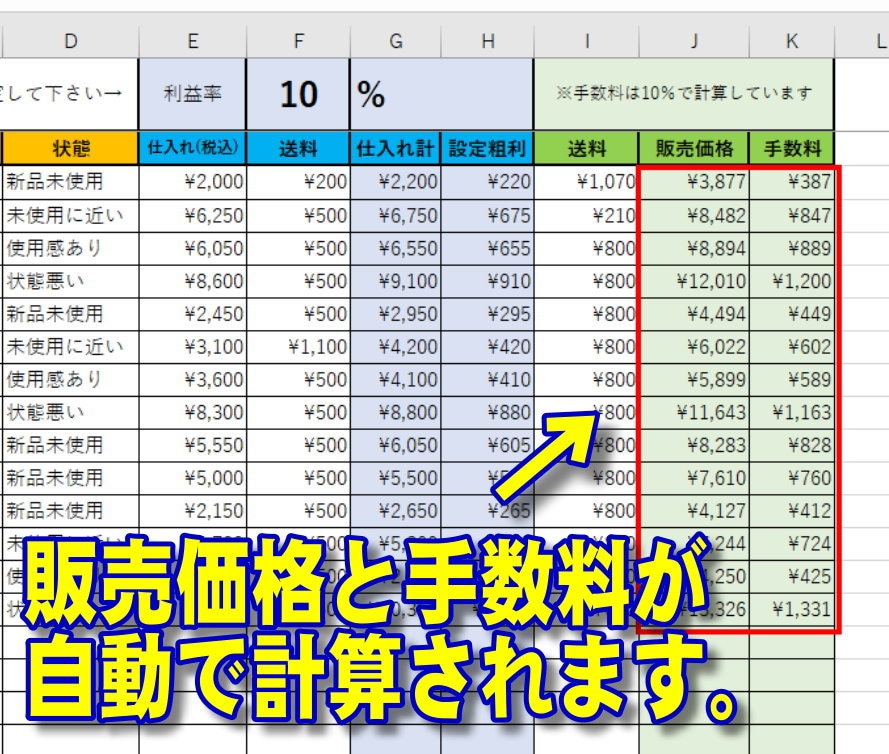
Task: Click purchase cost cell ¥6,250
Action: tap(193, 215)
